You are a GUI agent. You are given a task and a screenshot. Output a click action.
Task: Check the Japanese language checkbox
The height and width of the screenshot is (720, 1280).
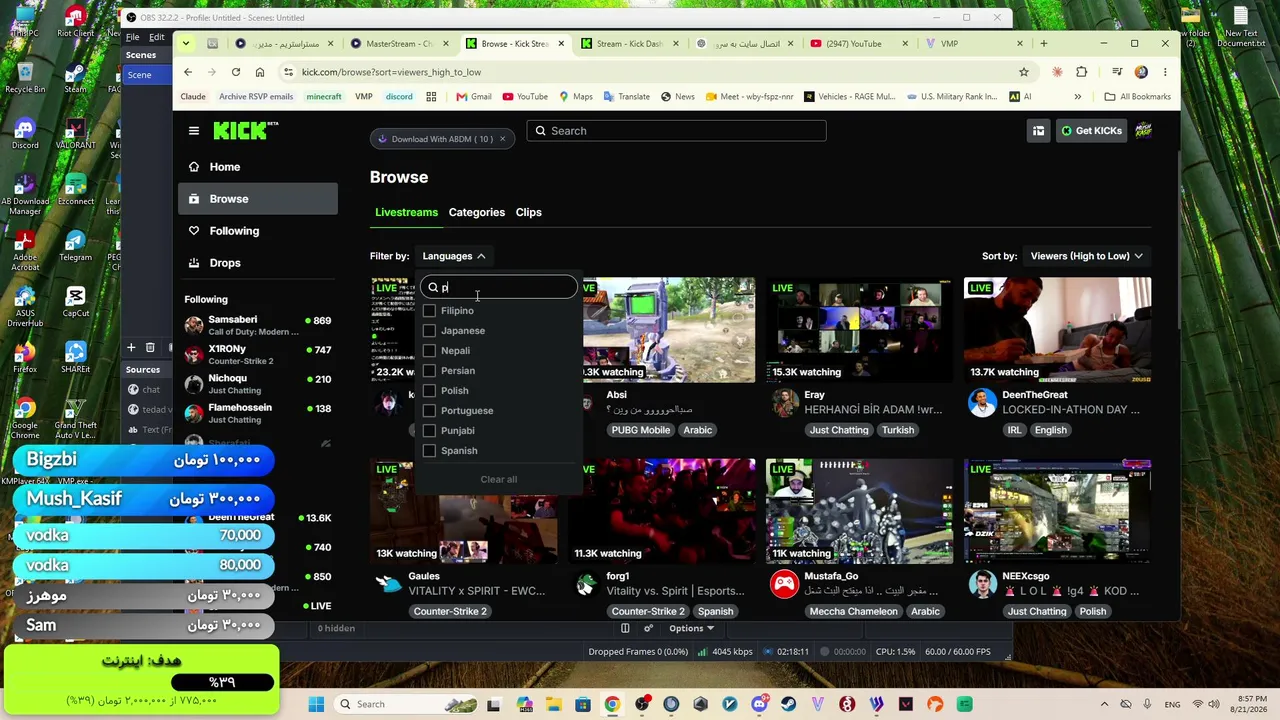coord(429,331)
